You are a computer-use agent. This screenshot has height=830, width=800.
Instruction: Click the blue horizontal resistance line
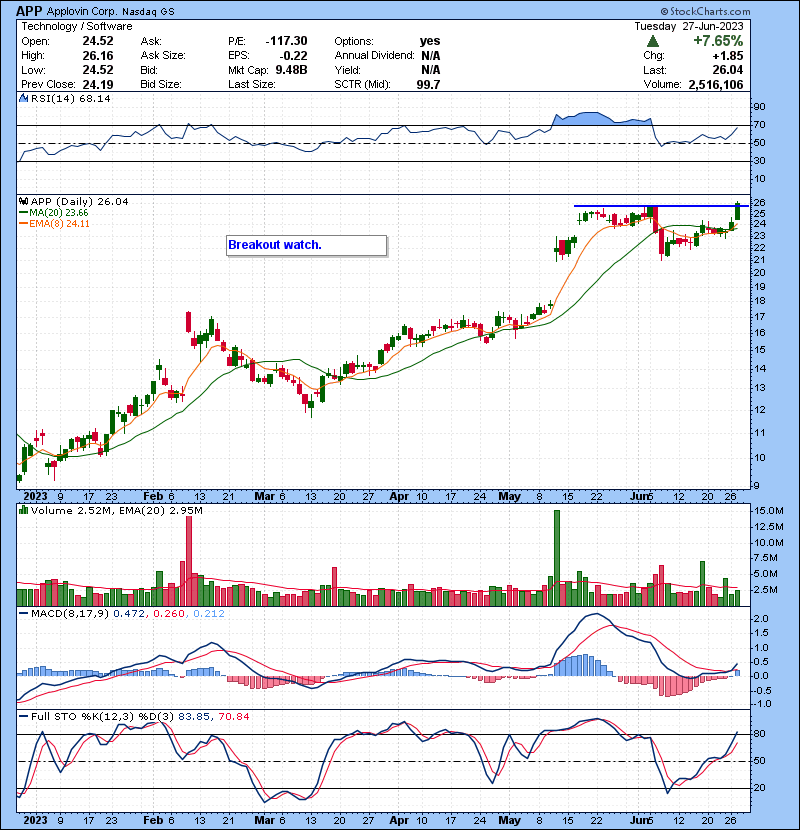click(x=661, y=205)
